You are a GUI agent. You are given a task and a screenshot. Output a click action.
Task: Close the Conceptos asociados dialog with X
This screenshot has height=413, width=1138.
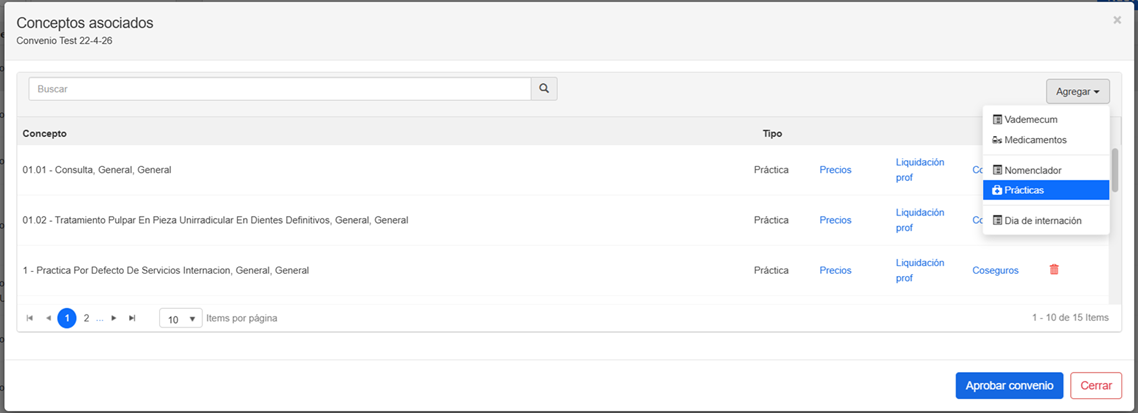click(1117, 20)
